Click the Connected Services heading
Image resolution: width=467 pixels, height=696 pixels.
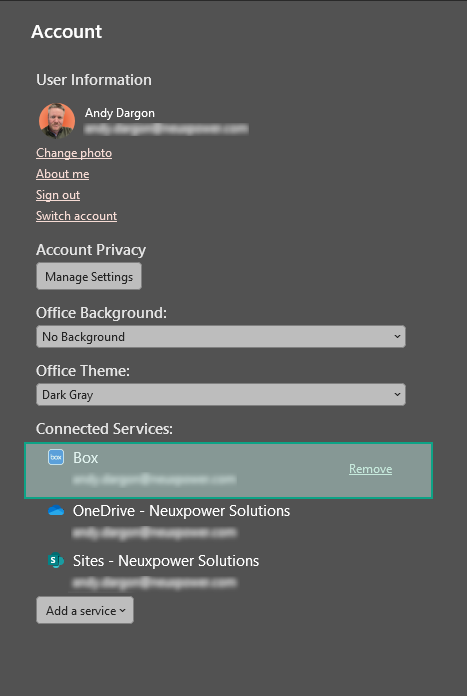(104, 429)
